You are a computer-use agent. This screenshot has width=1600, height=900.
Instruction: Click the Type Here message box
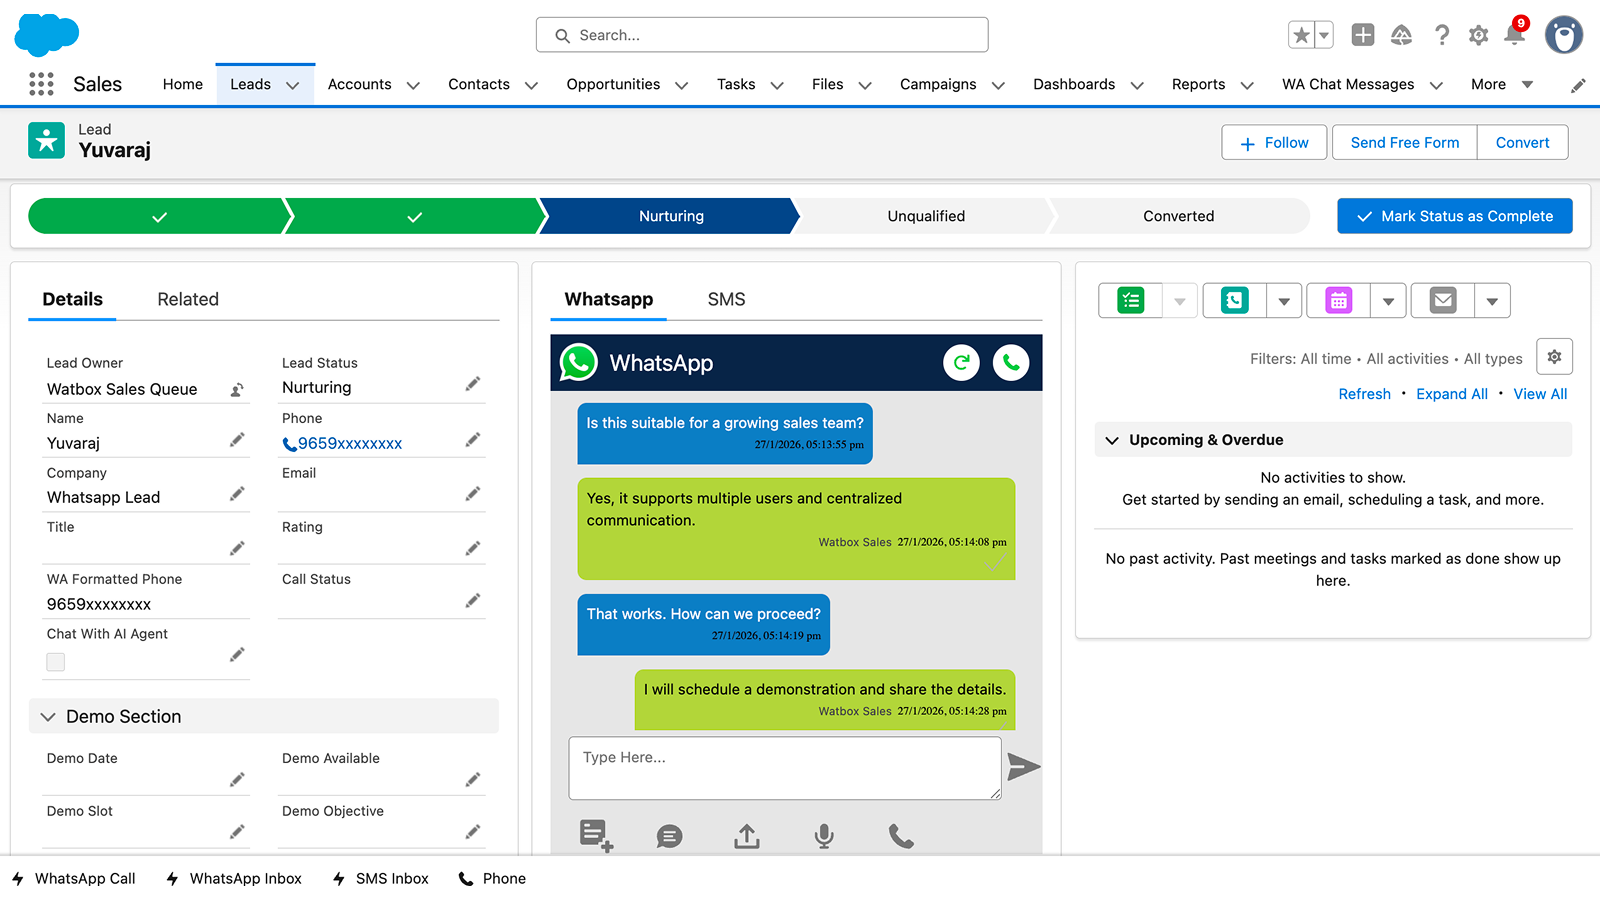pos(785,768)
